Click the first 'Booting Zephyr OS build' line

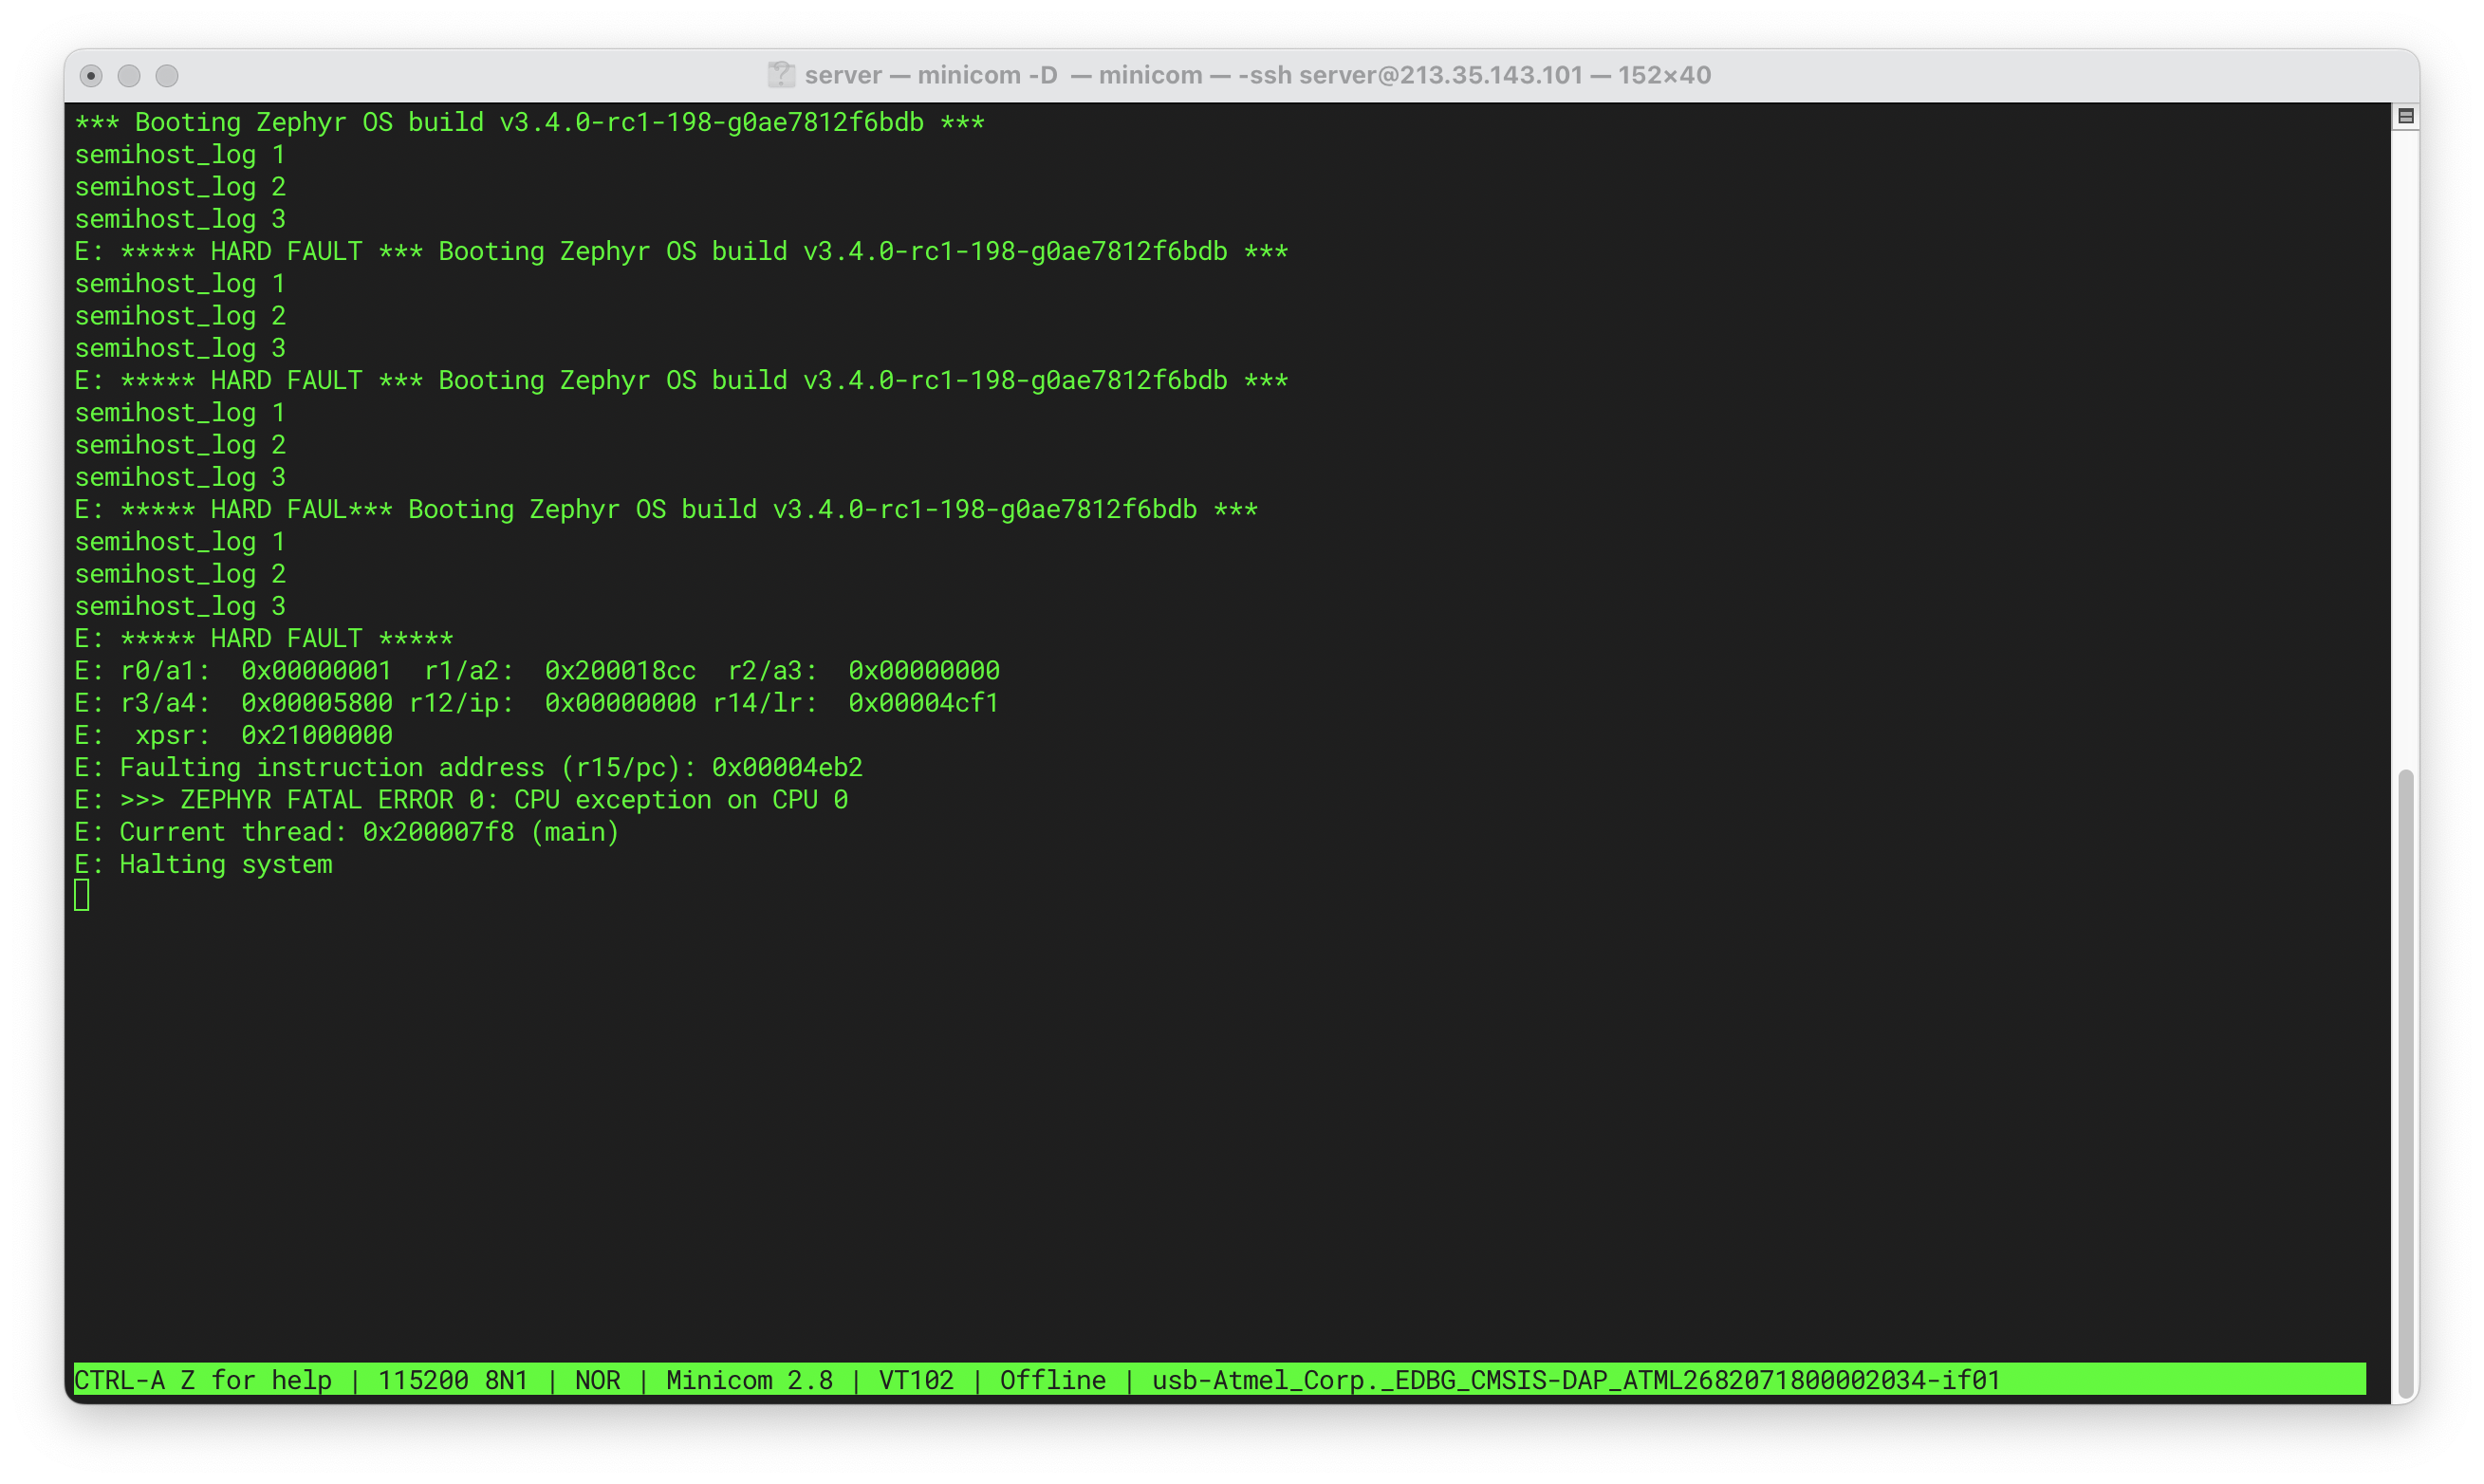[x=529, y=122]
